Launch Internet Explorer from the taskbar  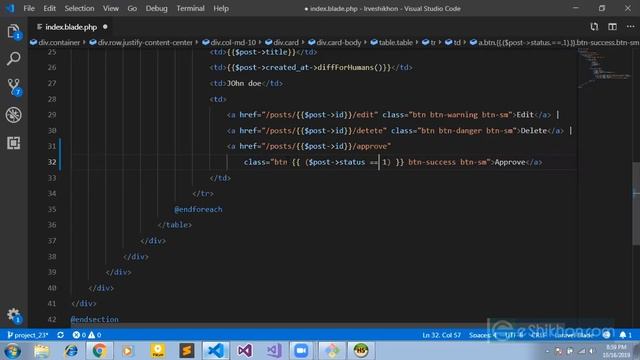(71, 351)
